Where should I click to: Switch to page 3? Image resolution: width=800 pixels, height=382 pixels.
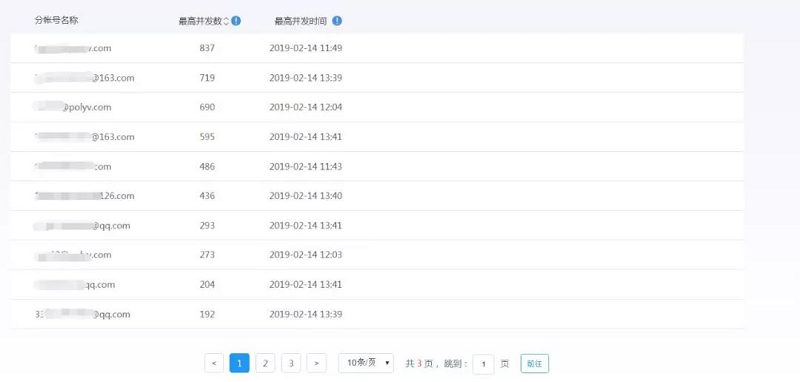point(291,363)
